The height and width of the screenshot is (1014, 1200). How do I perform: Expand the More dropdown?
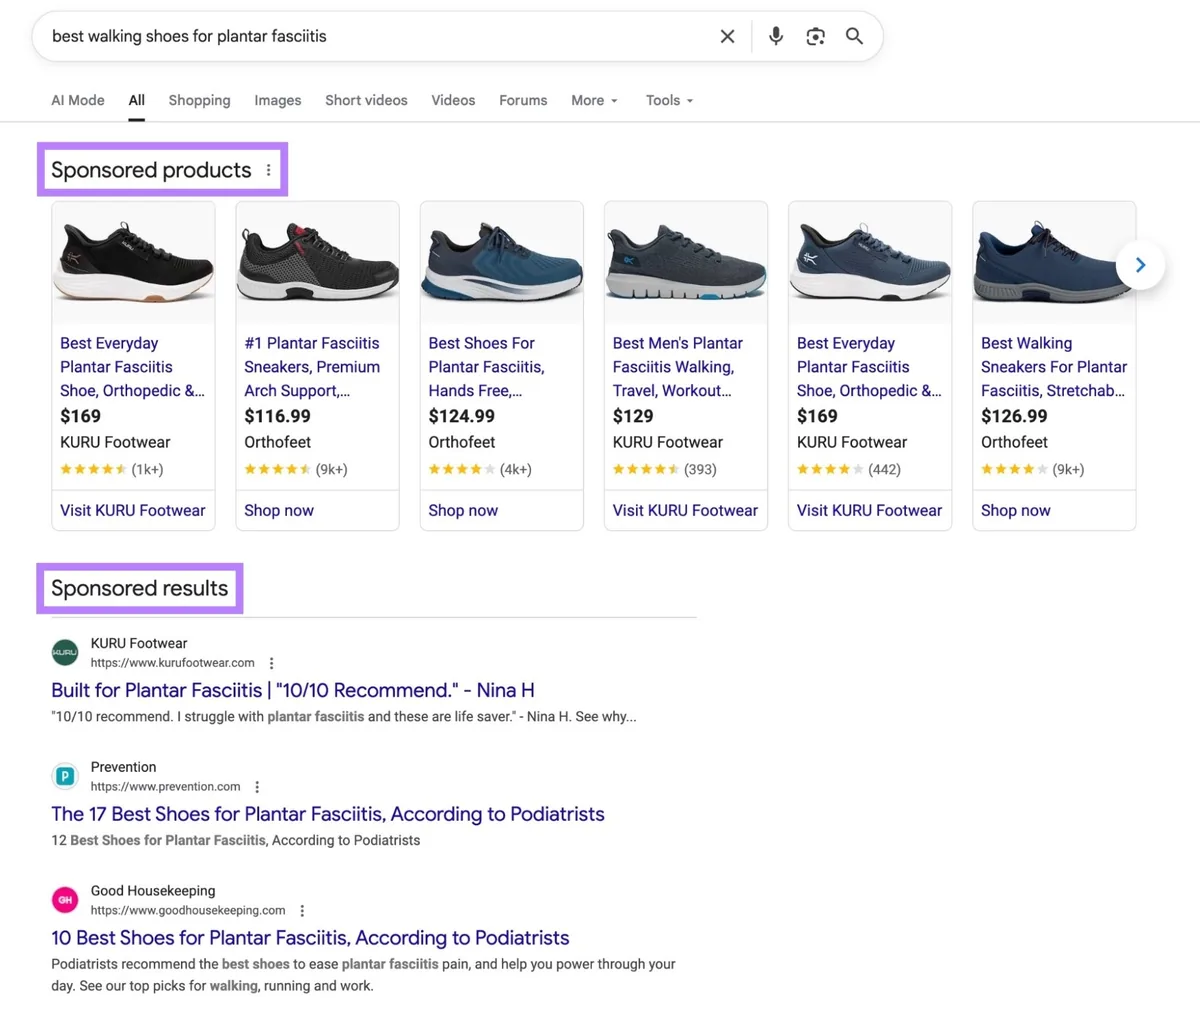click(x=594, y=100)
